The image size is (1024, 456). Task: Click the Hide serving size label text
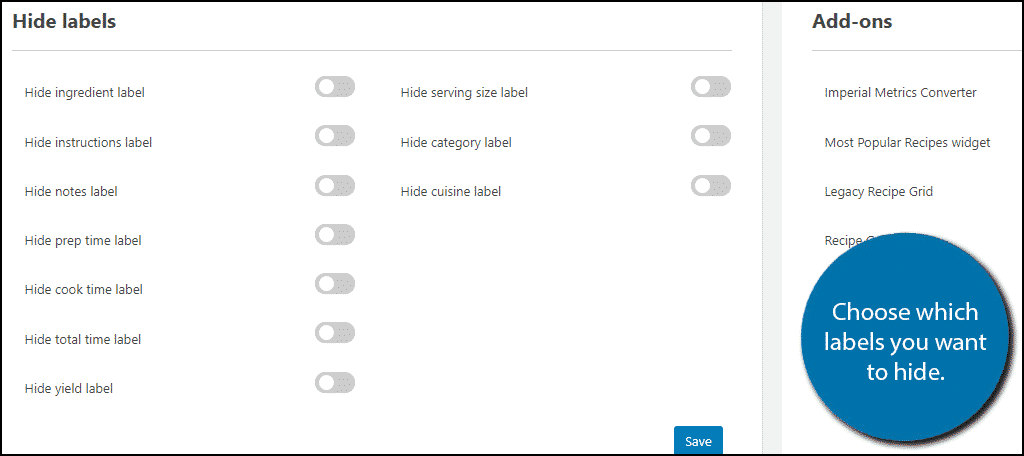(x=464, y=93)
